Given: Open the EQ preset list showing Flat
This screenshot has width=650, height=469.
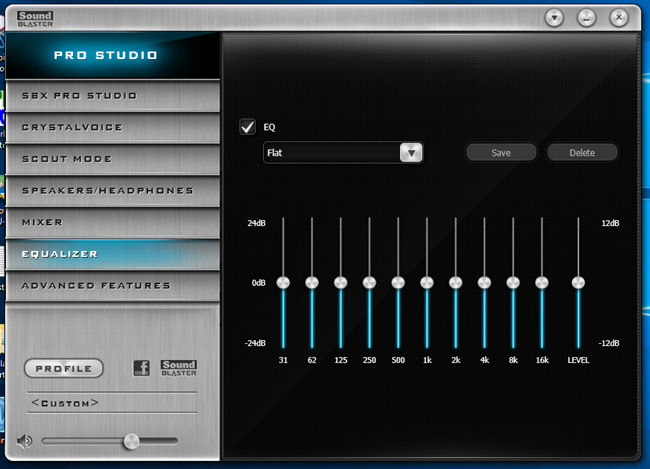Looking at the screenshot, I should coord(331,153).
